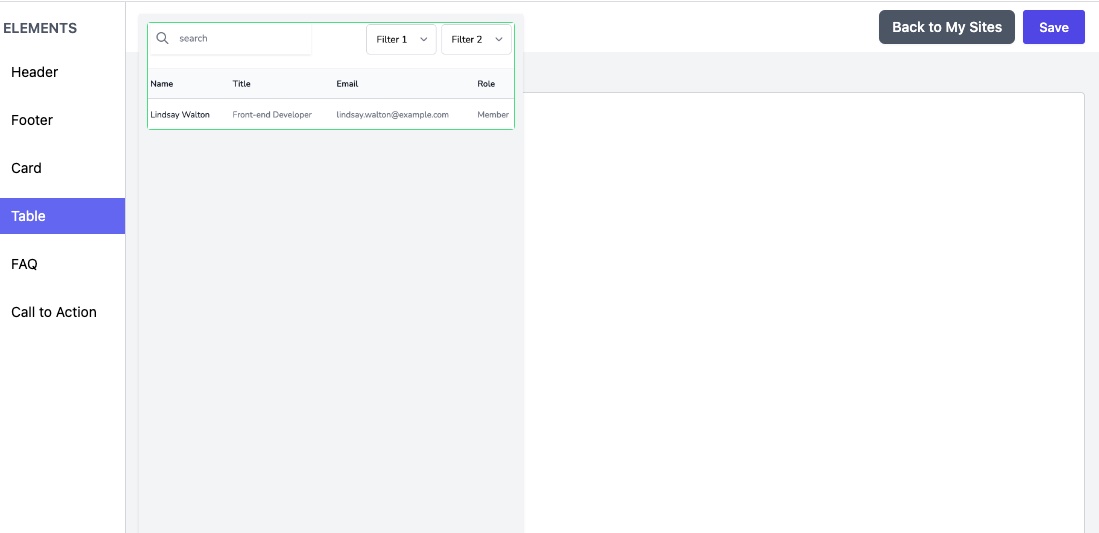The width and height of the screenshot is (1099, 533).
Task: Click the Name column header
Action: (x=162, y=83)
